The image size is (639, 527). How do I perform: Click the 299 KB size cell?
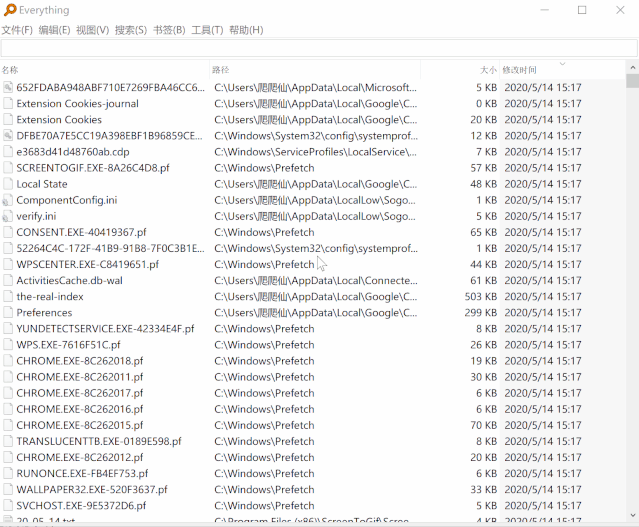click(x=480, y=313)
